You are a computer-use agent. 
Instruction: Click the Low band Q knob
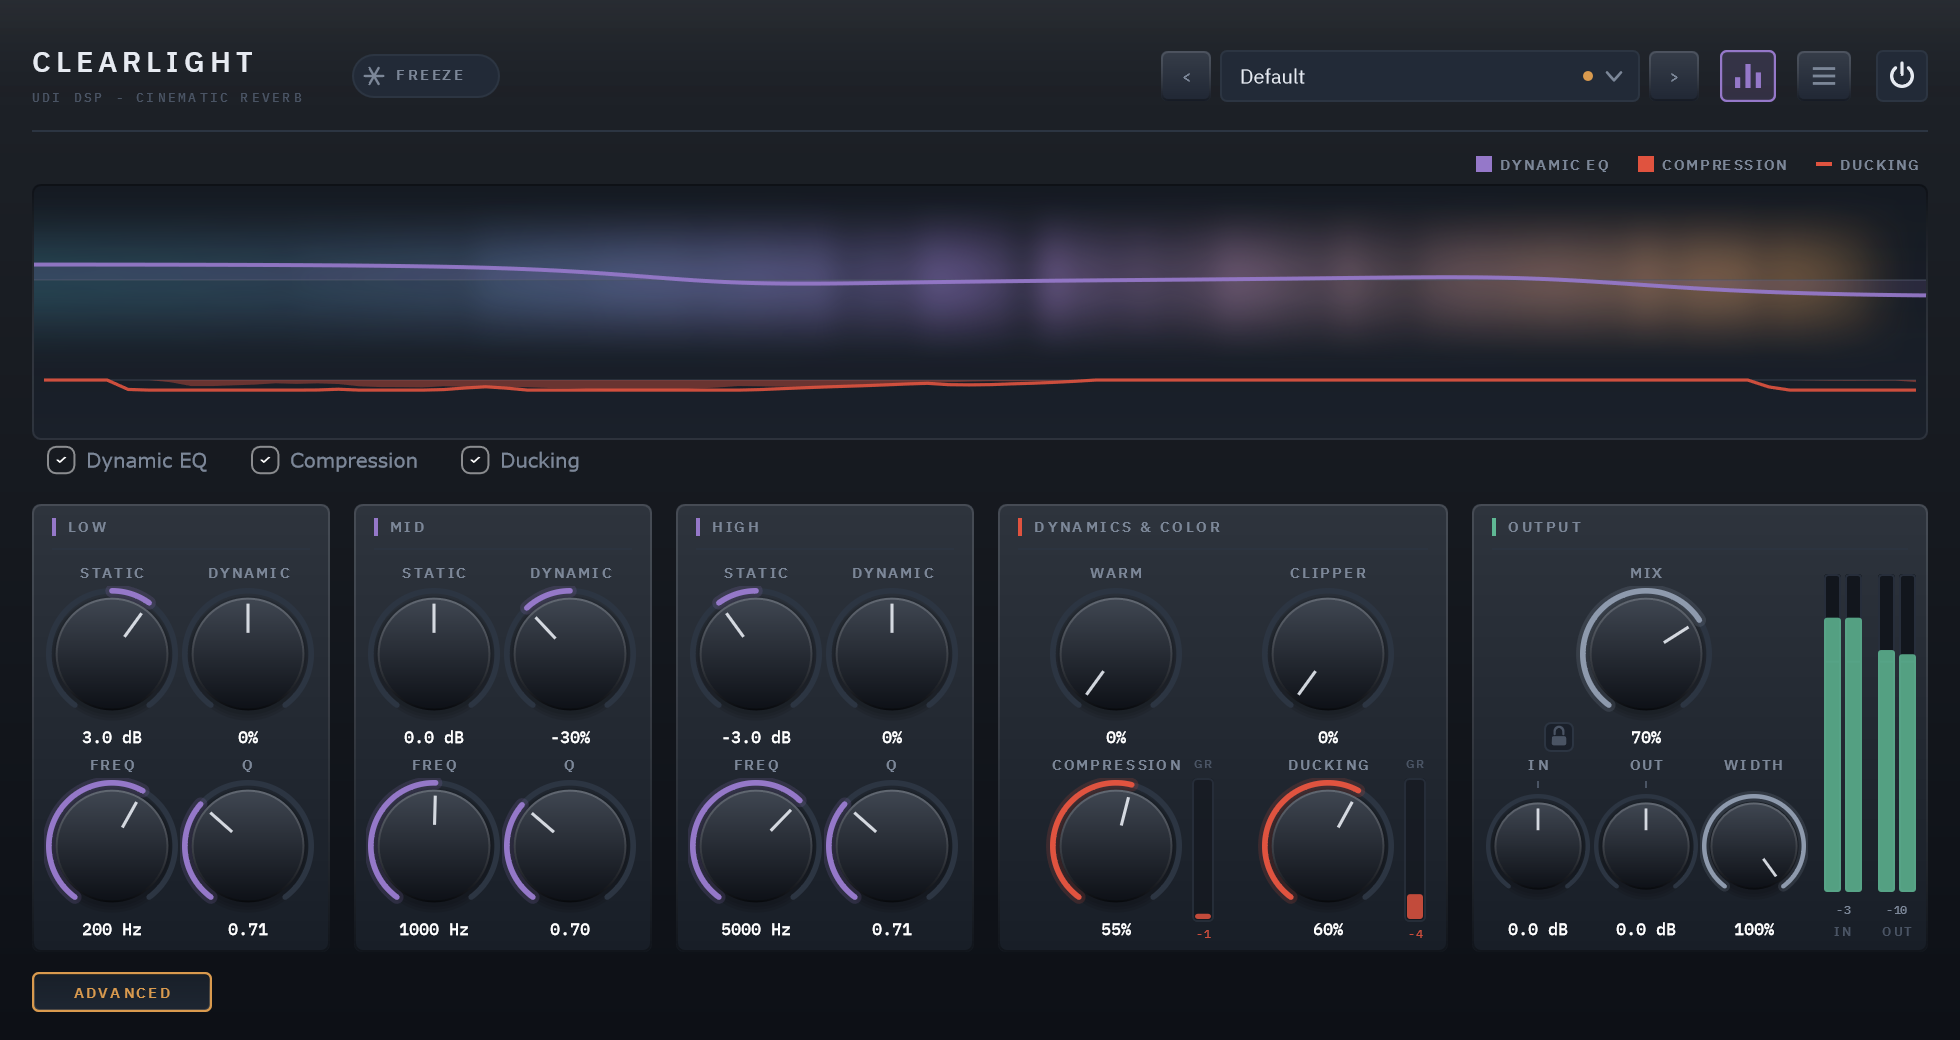point(248,846)
